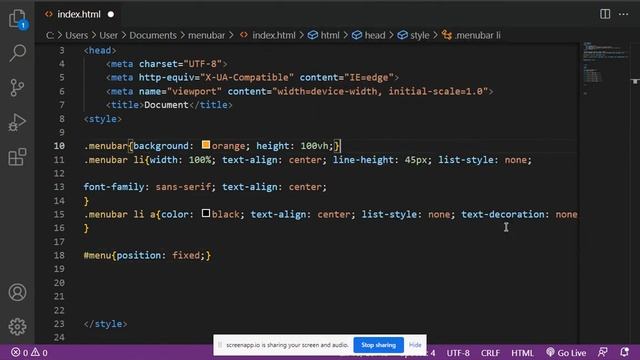
Task: Click the text-decoration property on line 15
Action: click(503, 215)
